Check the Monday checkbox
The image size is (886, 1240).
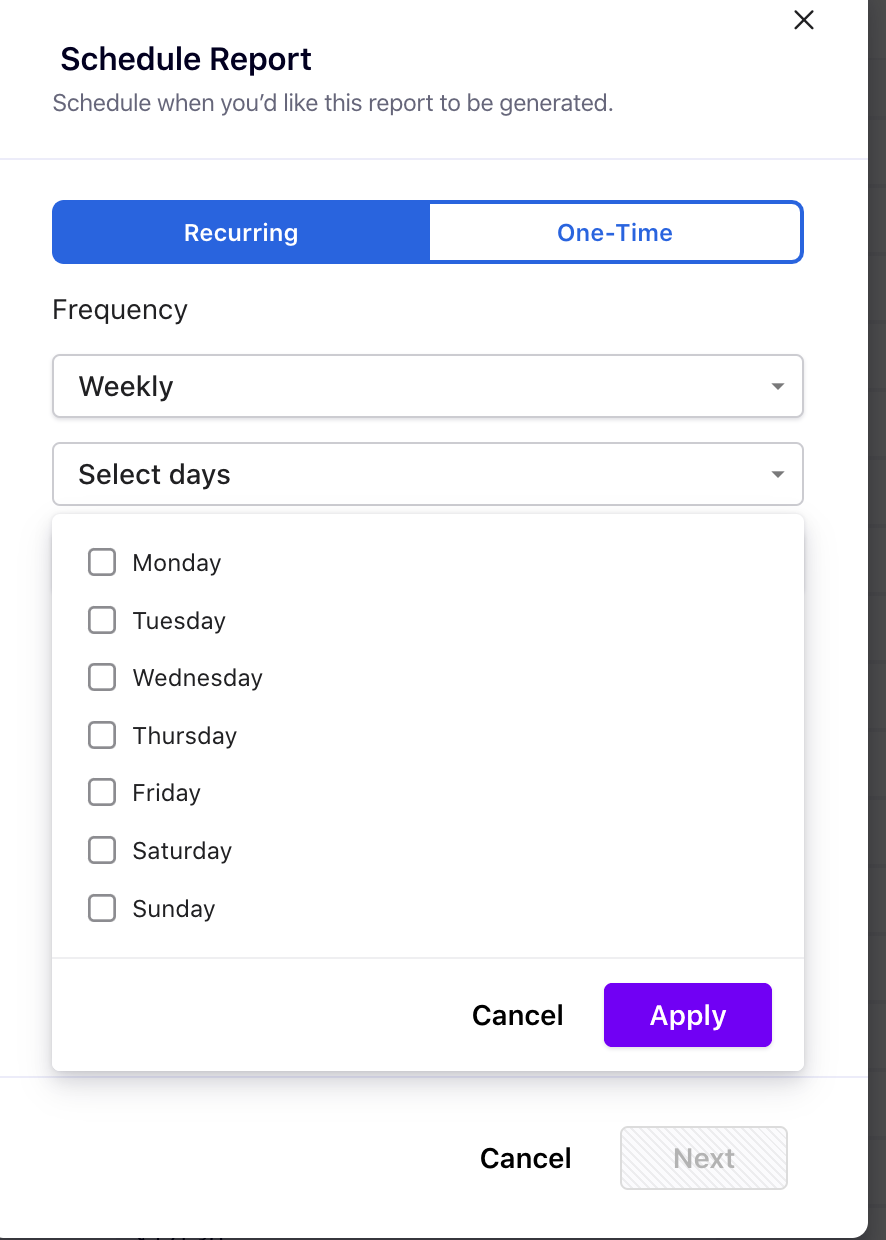tap(102, 563)
